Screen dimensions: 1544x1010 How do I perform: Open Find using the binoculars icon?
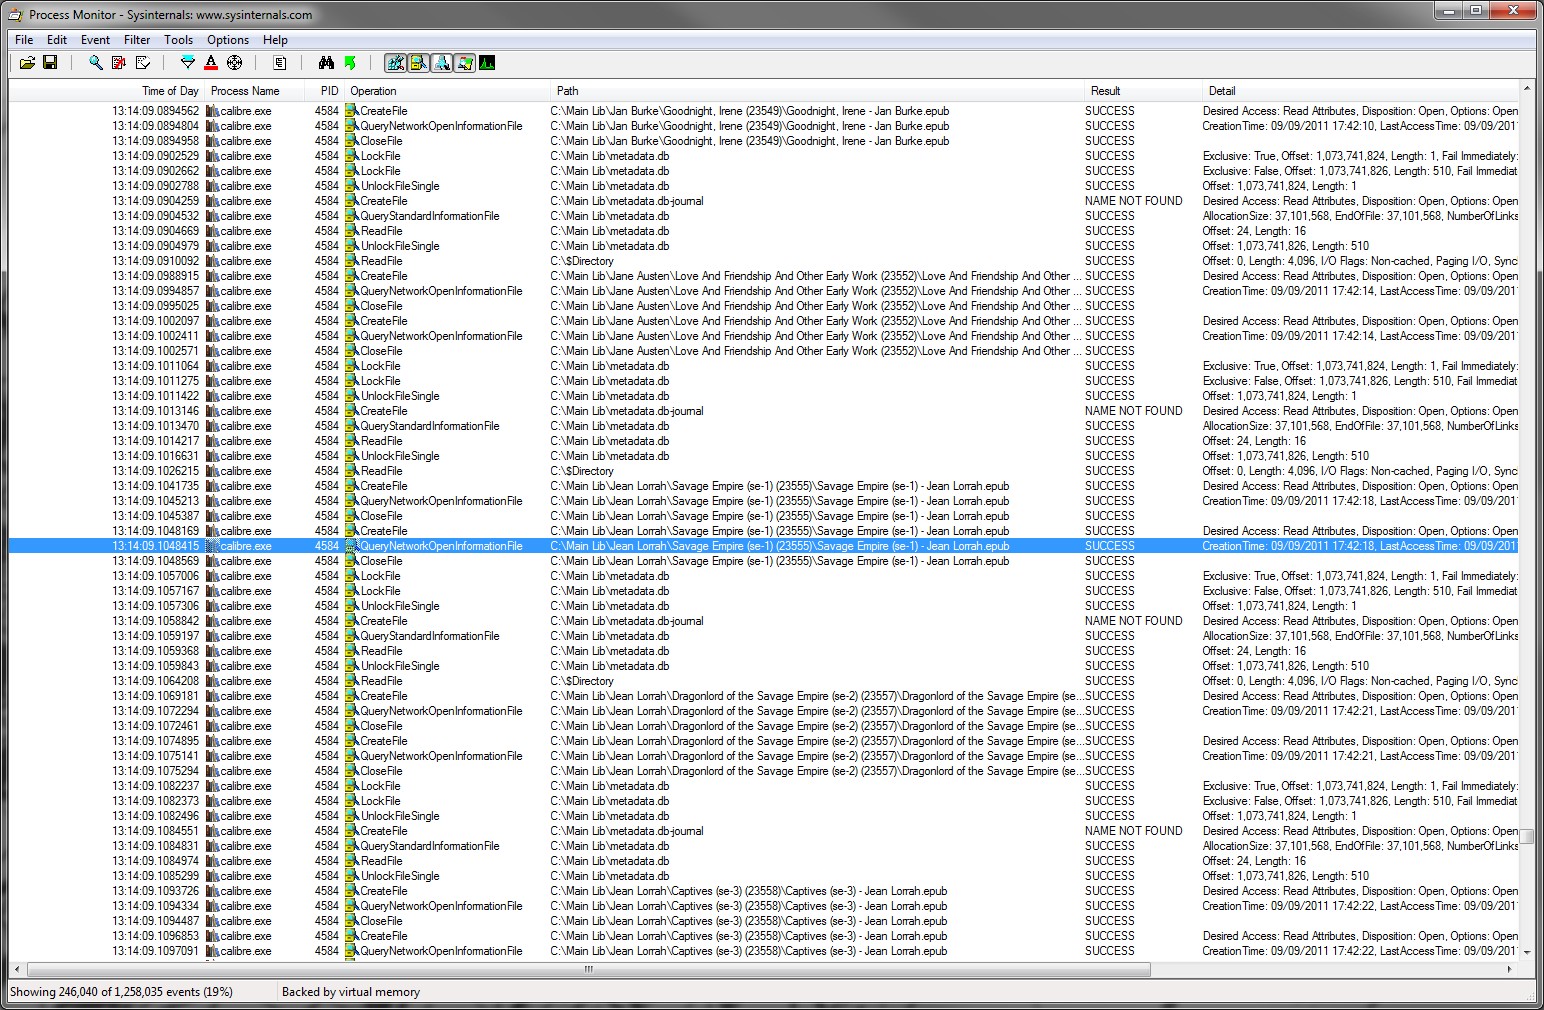[326, 63]
